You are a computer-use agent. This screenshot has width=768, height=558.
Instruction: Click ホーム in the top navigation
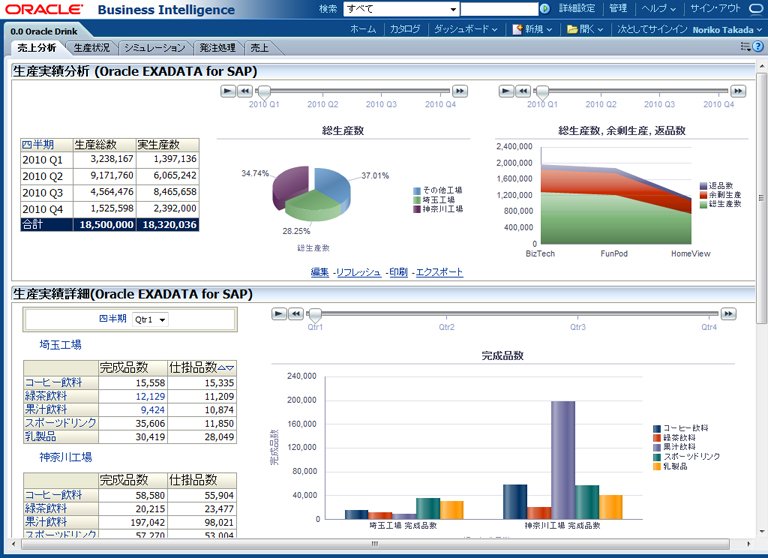click(x=362, y=29)
